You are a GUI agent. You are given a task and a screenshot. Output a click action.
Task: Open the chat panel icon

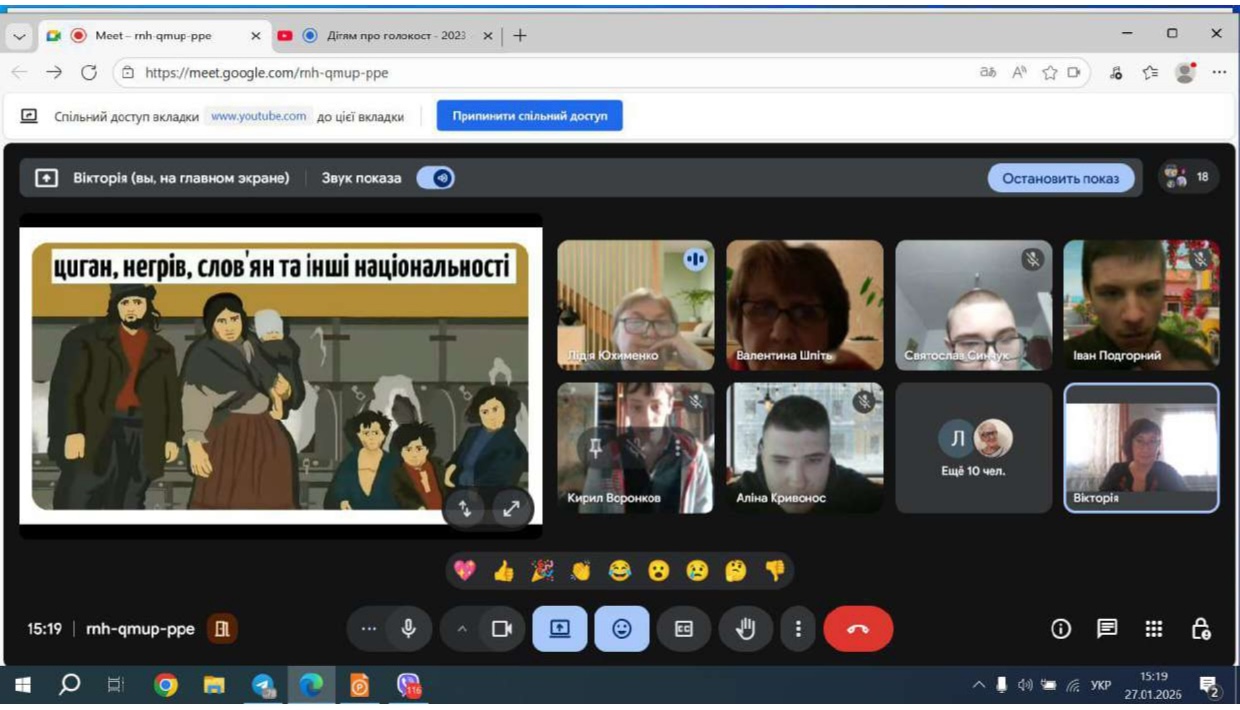pos(1107,629)
